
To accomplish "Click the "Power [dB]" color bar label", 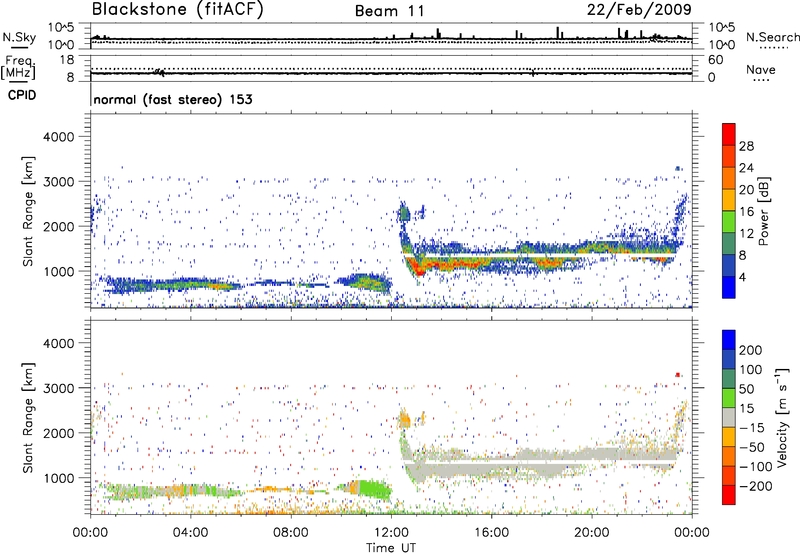I will coord(763,211).
